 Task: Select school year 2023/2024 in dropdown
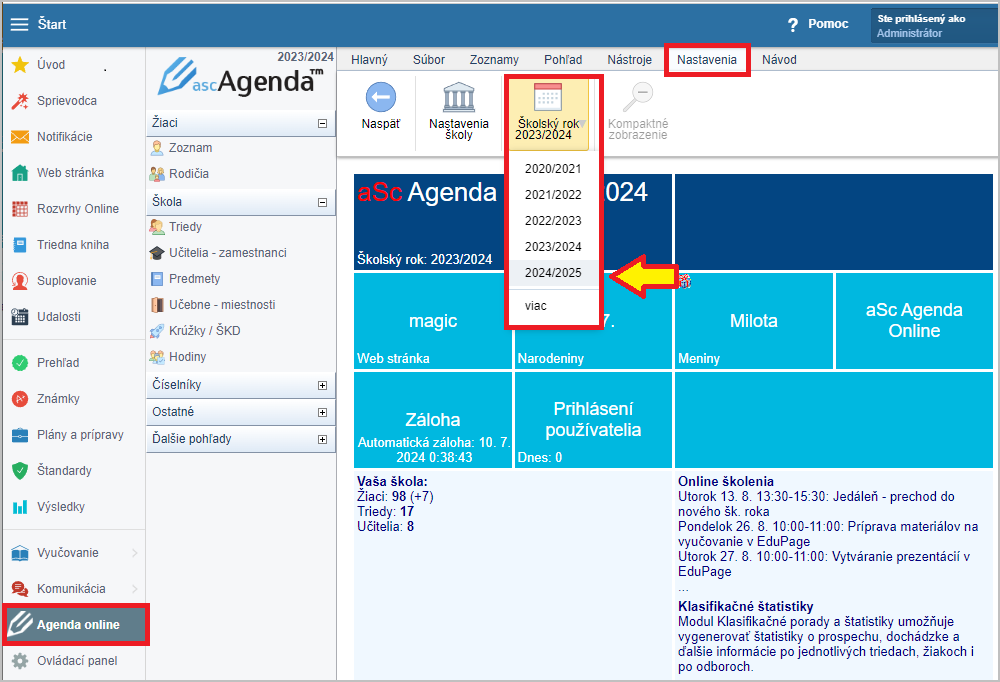553,247
